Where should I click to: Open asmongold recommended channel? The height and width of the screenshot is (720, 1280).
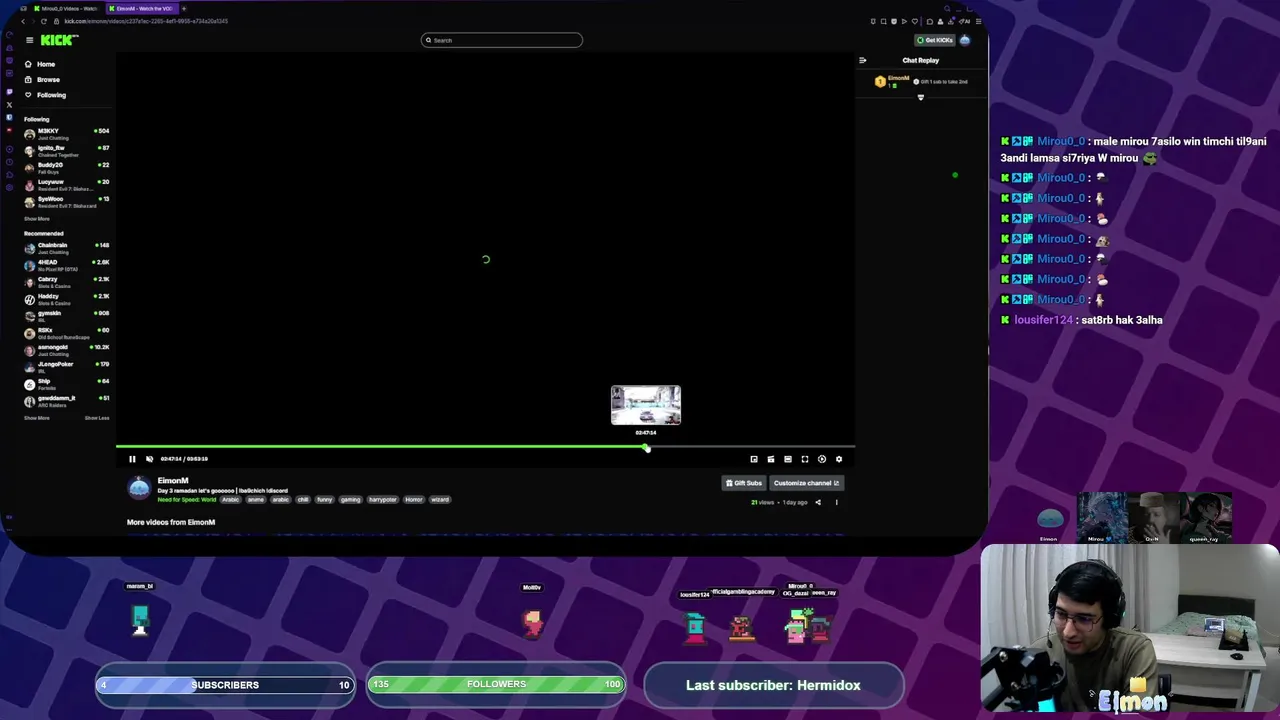coord(67,350)
